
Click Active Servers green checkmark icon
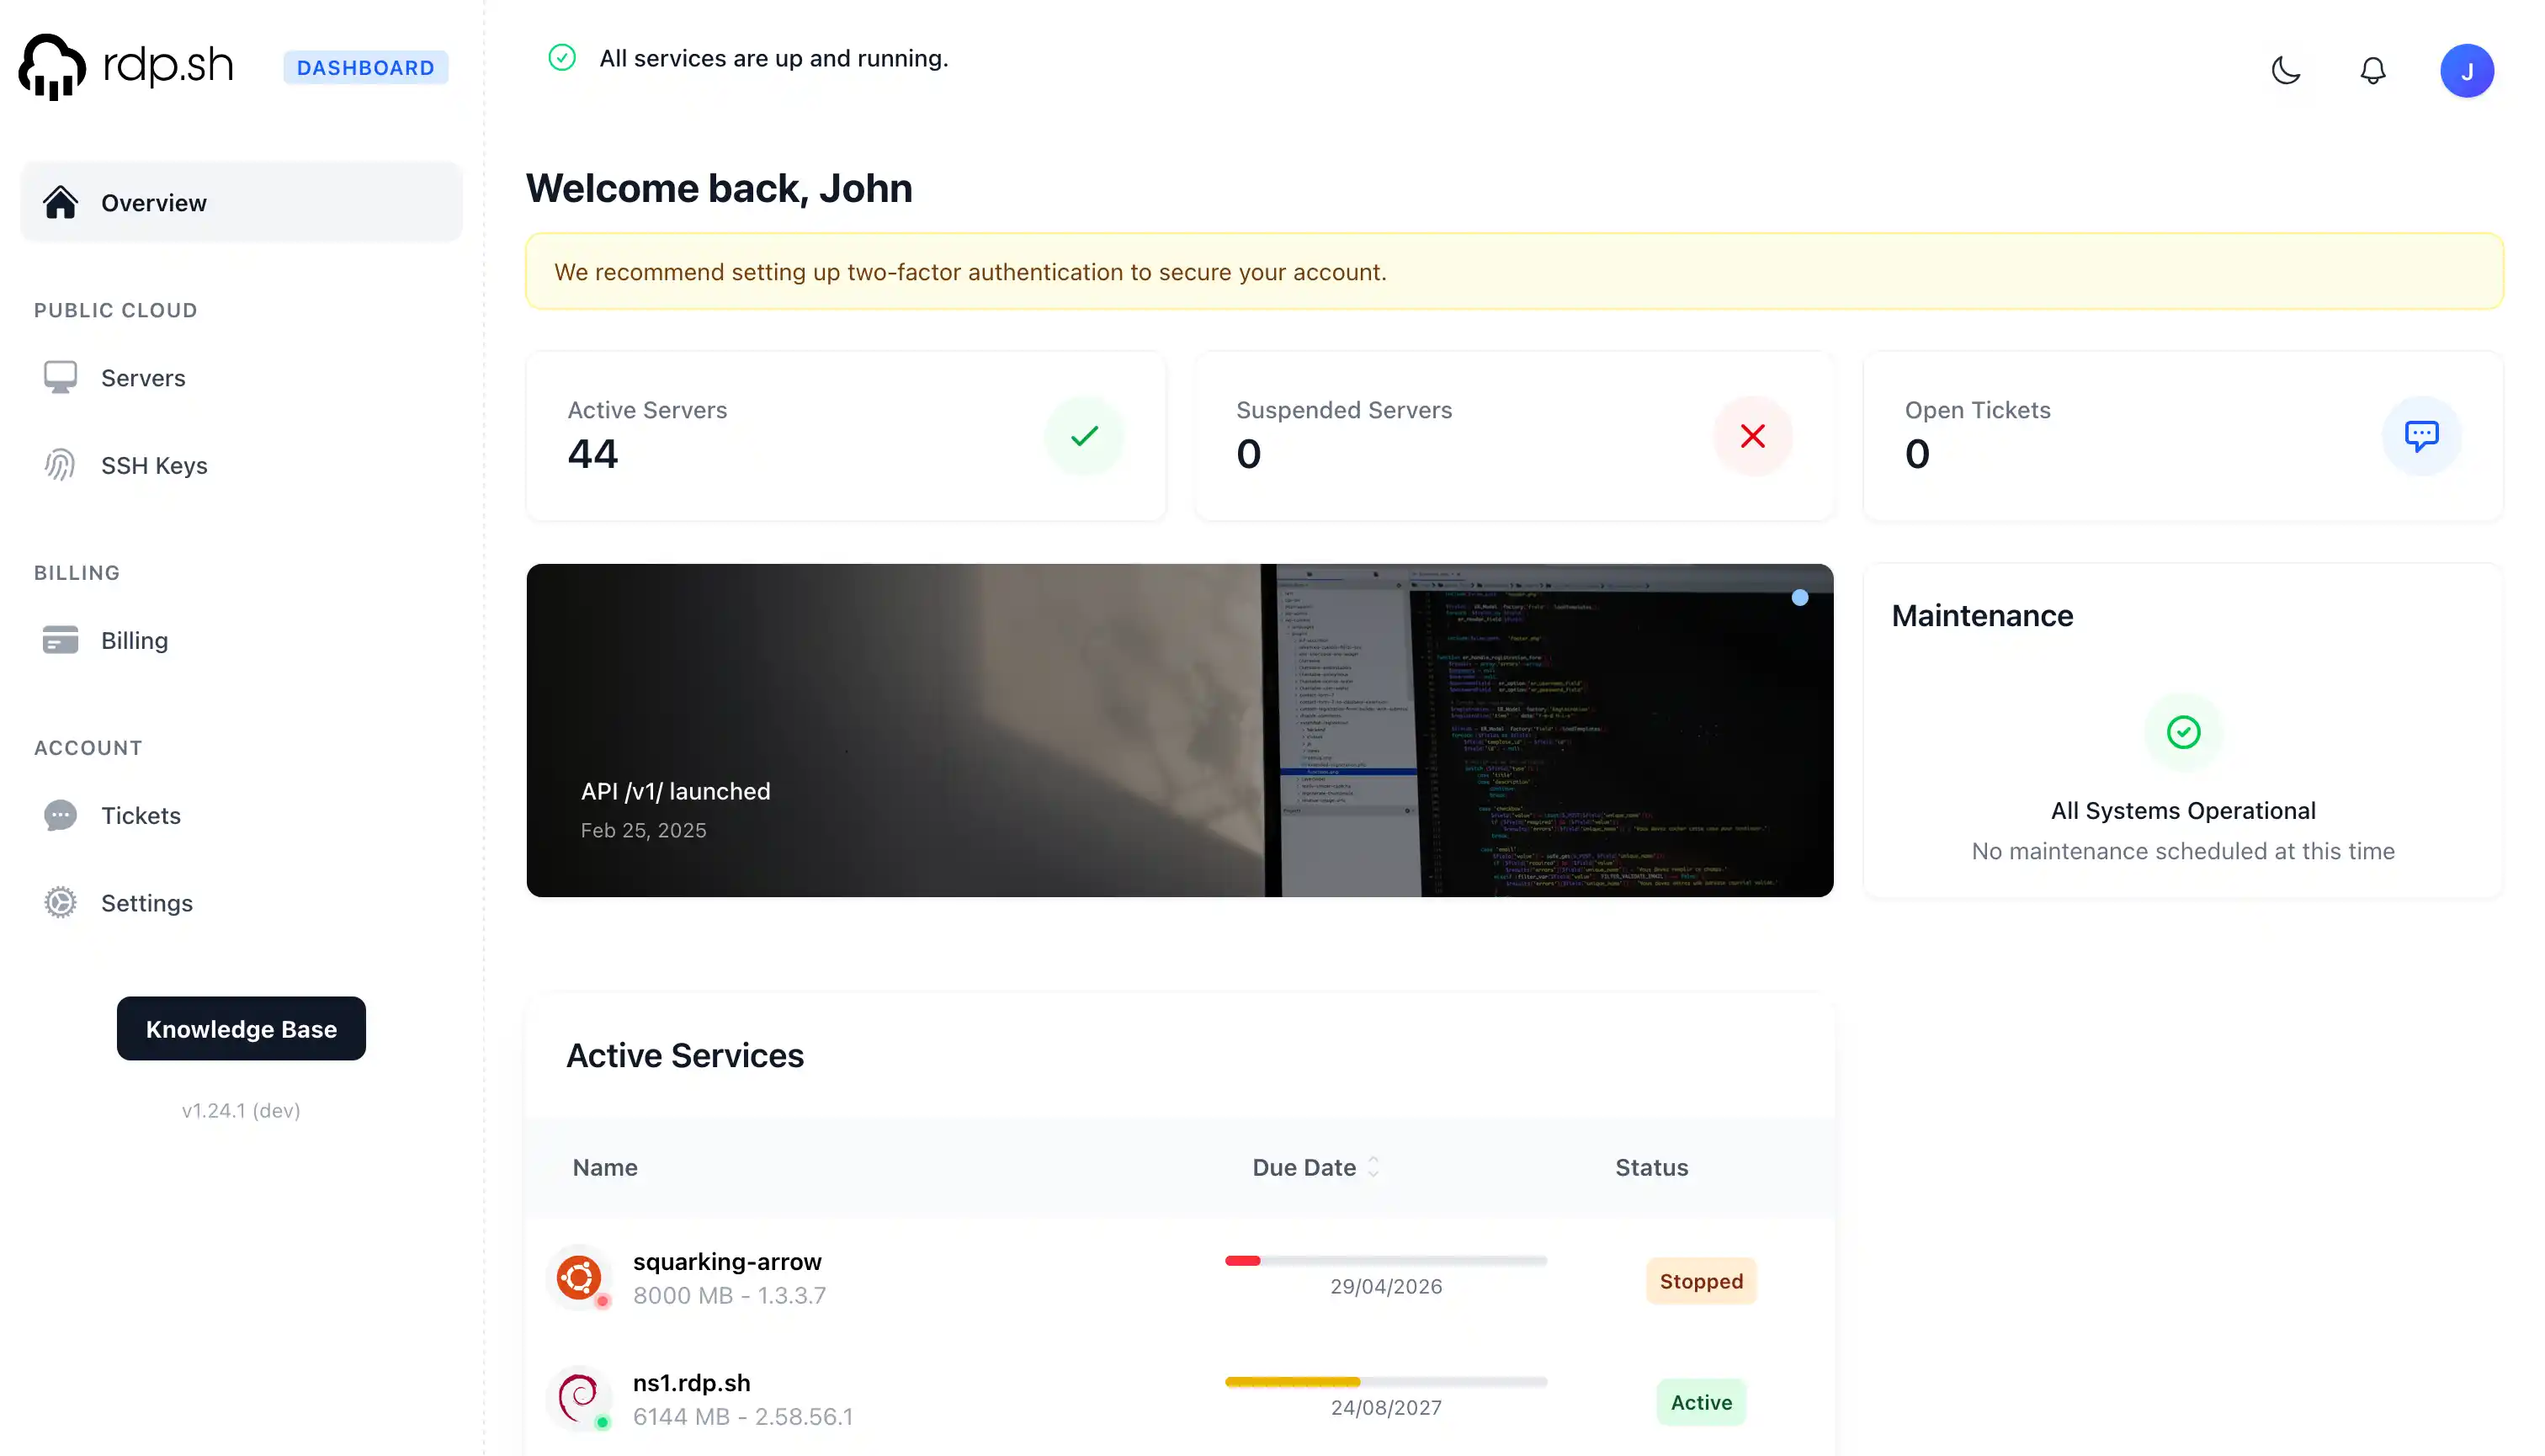(x=1084, y=436)
